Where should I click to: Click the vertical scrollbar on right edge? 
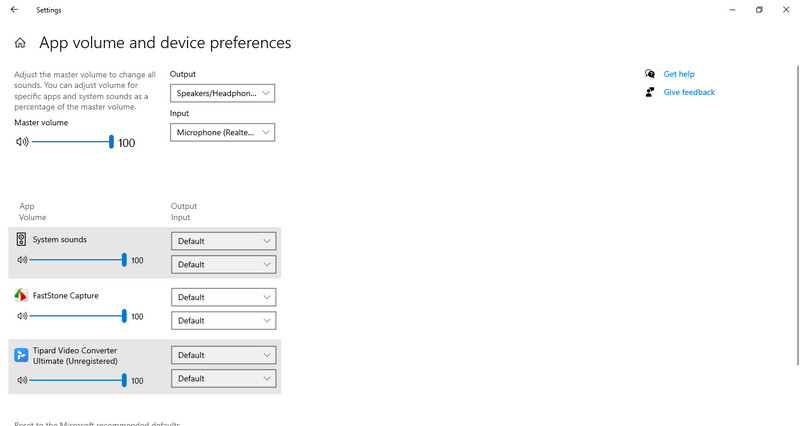coord(797,214)
